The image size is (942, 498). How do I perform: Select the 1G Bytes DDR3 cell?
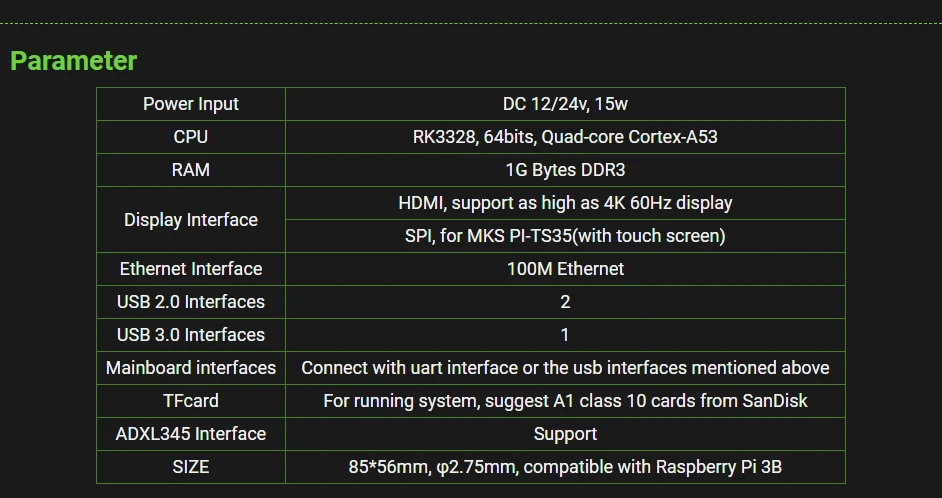coord(565,170)
